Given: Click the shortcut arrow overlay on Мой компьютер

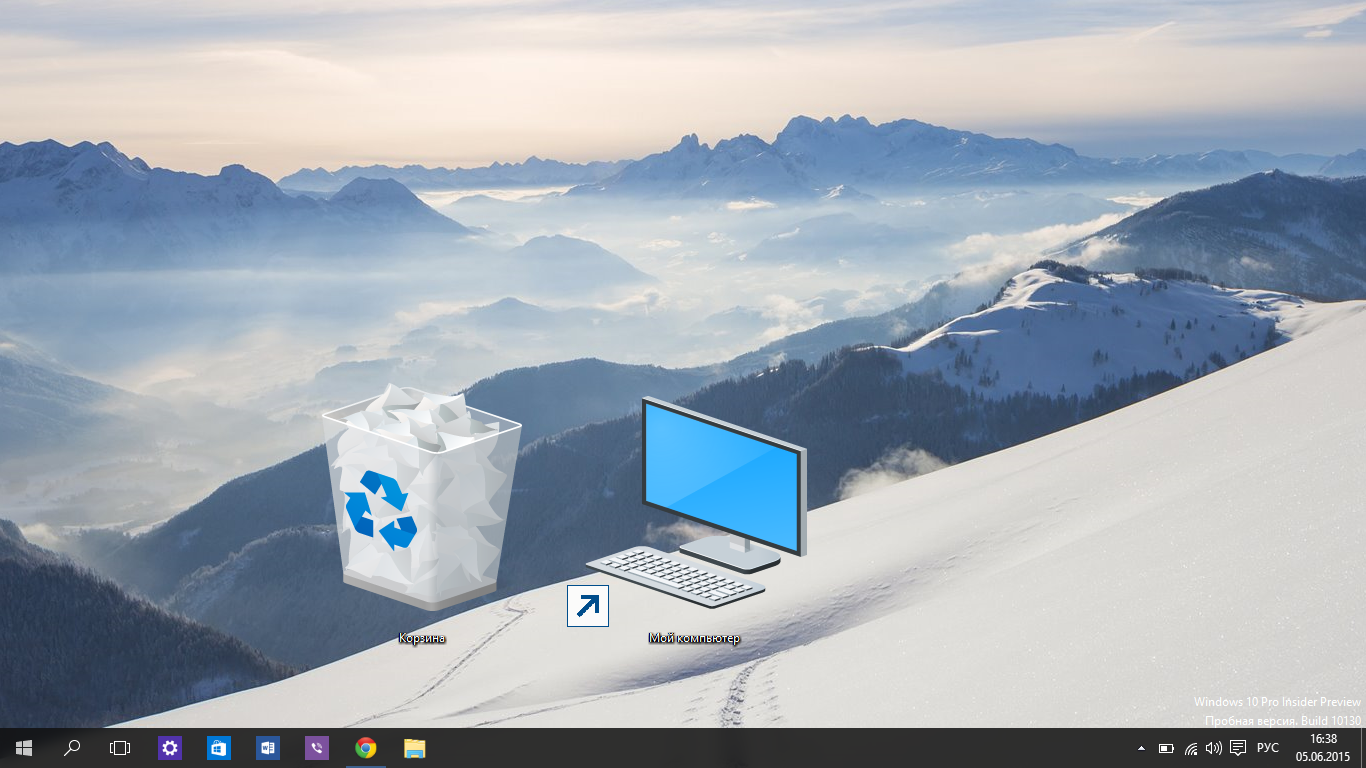Looking at the screenshot, I should (x=588, y=606).
